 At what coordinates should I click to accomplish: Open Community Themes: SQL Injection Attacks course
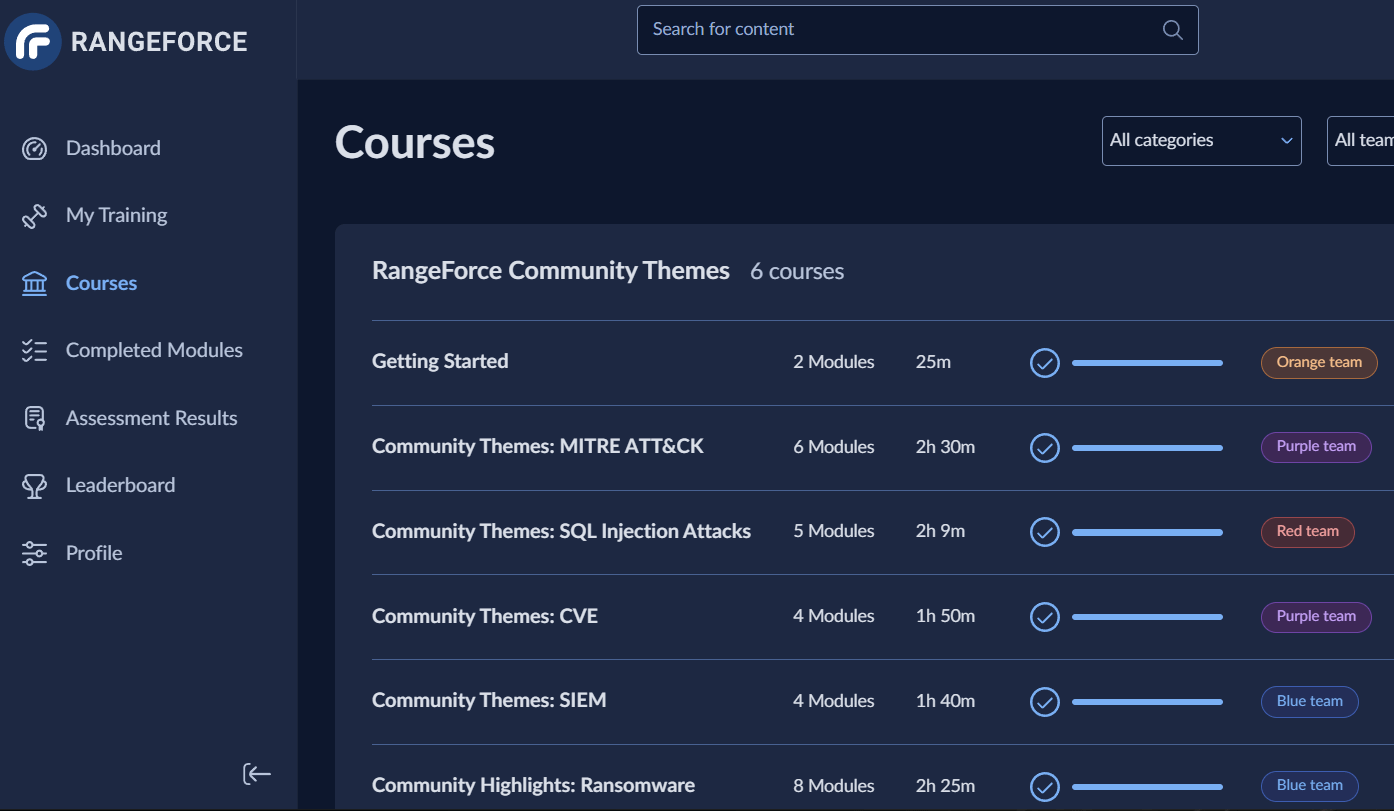pos(561,532)
